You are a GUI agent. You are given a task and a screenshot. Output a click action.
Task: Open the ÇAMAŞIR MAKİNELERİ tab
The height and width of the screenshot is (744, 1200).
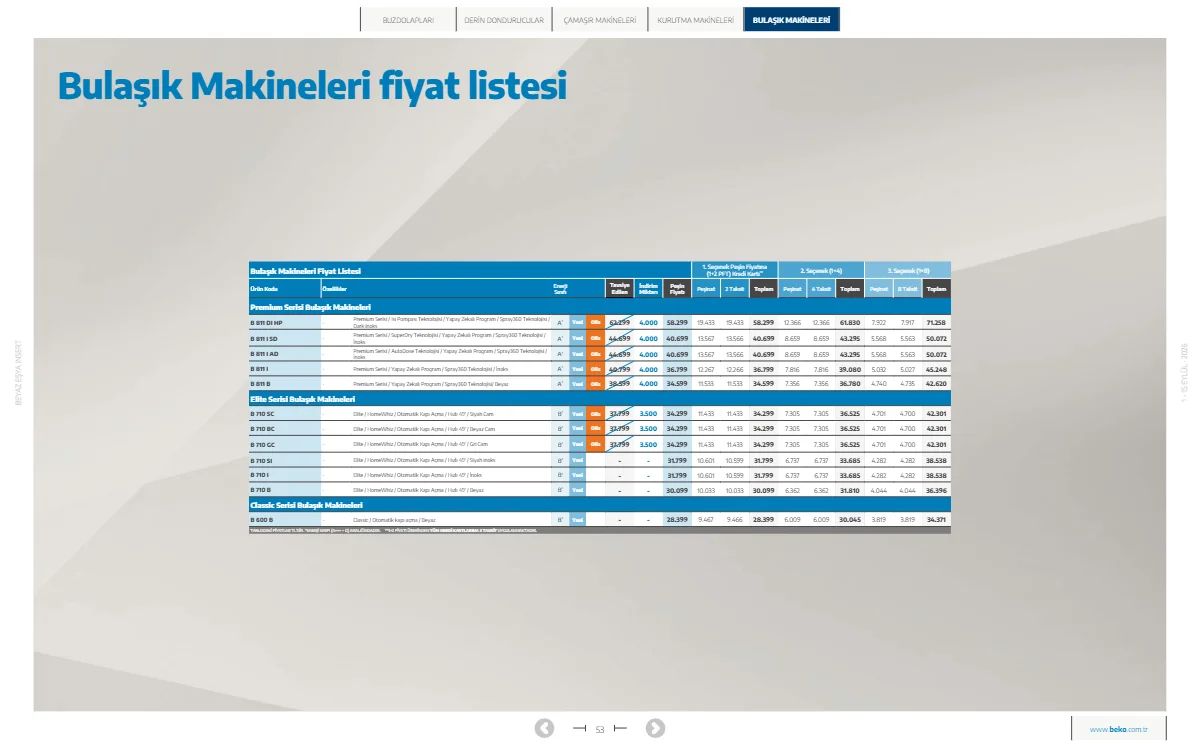[x=600, y=20]
